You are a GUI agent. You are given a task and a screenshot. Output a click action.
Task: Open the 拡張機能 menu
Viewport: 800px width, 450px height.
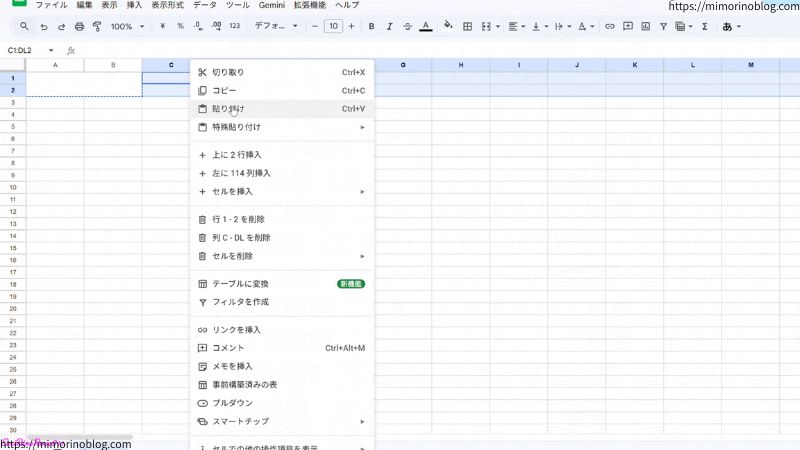pos(310,5)
